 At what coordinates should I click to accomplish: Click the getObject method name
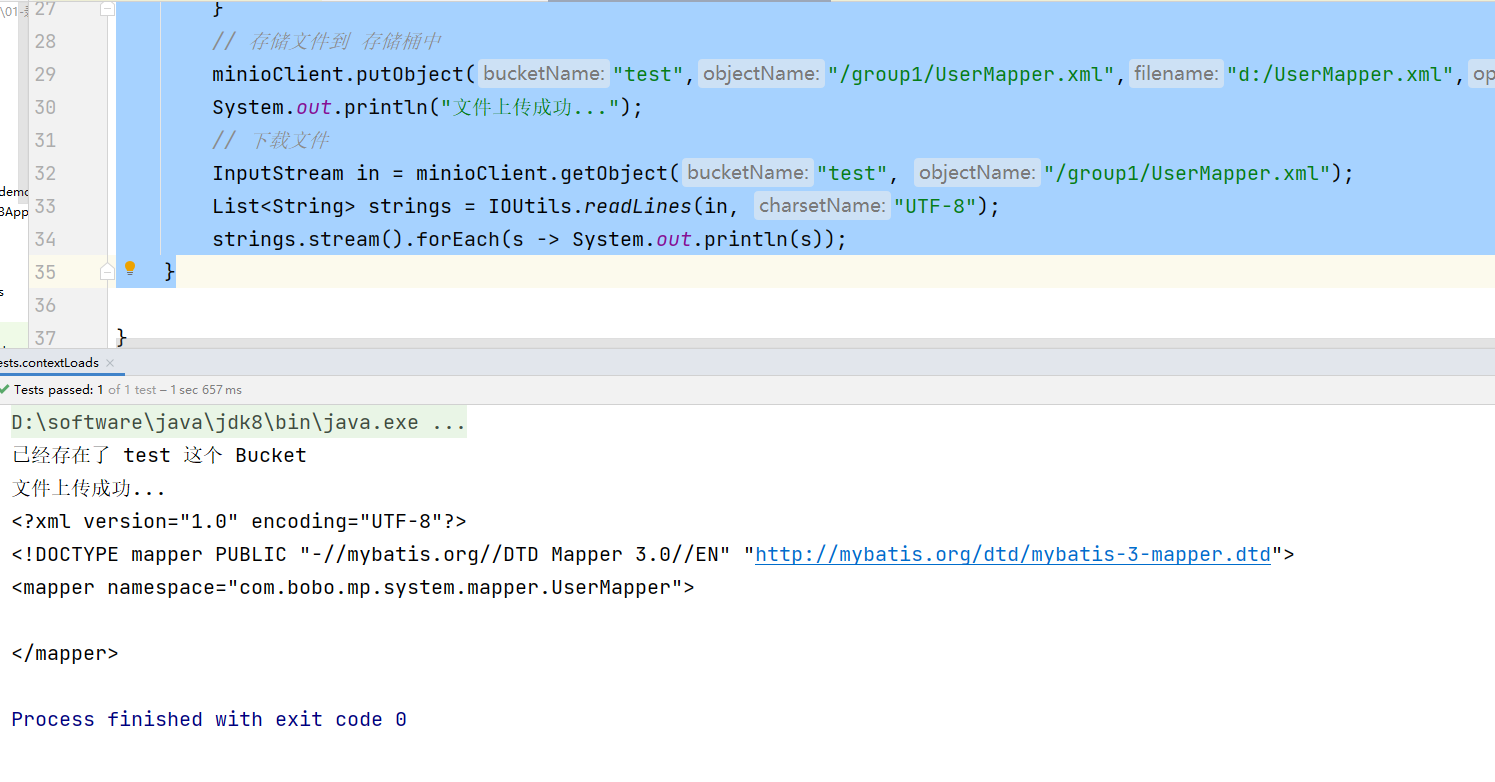pyautogui.click(x=614, y=173)
